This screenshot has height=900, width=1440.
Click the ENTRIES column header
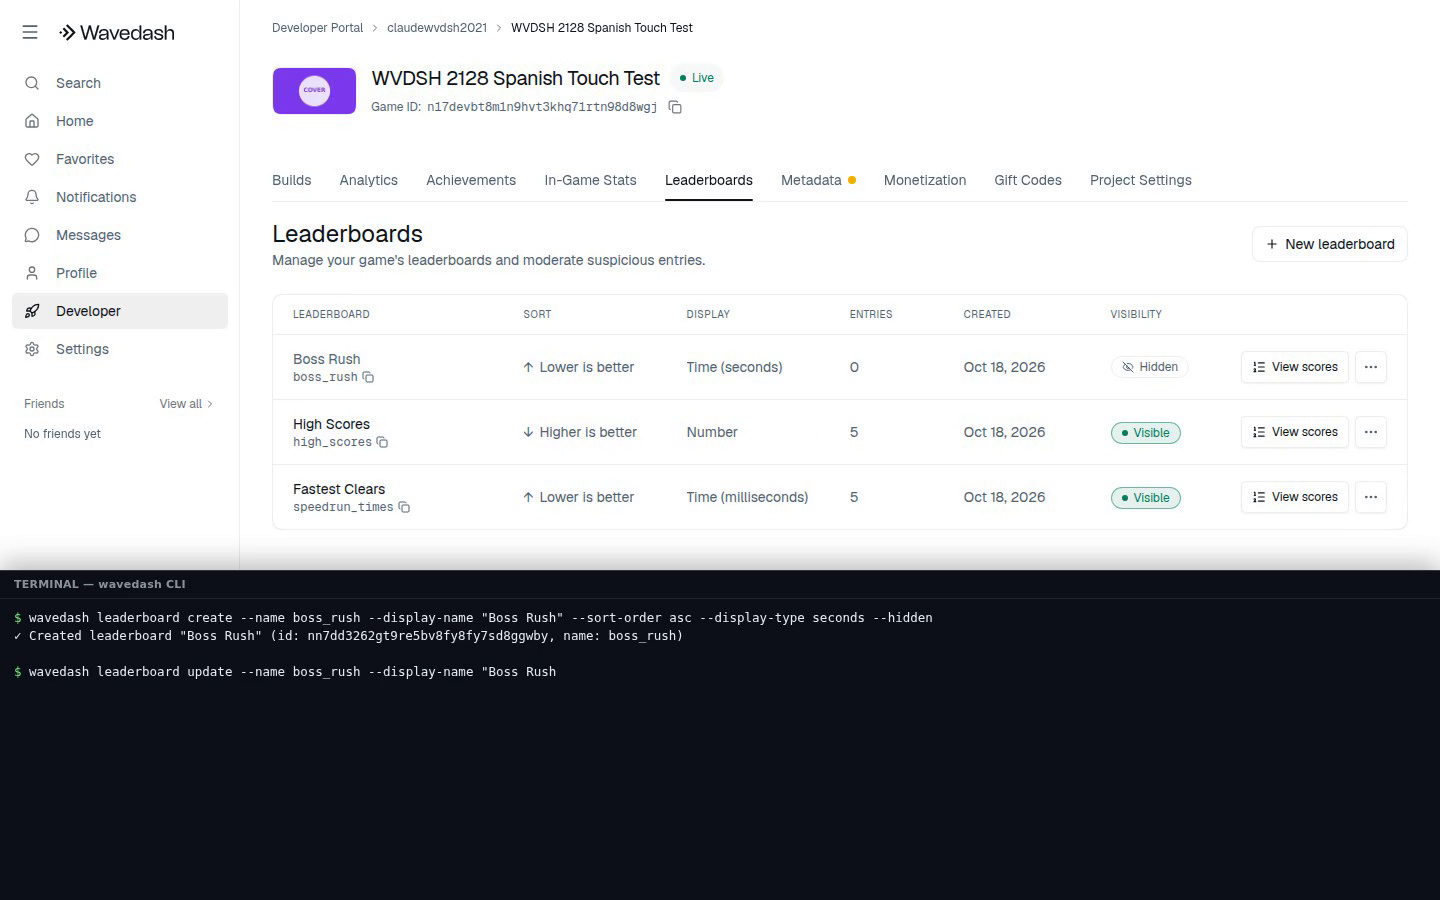(871, 314)
